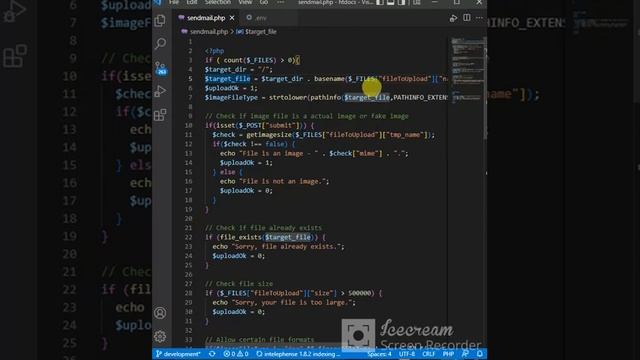Open the Search view in activity bar

click(x=160, y=43)
